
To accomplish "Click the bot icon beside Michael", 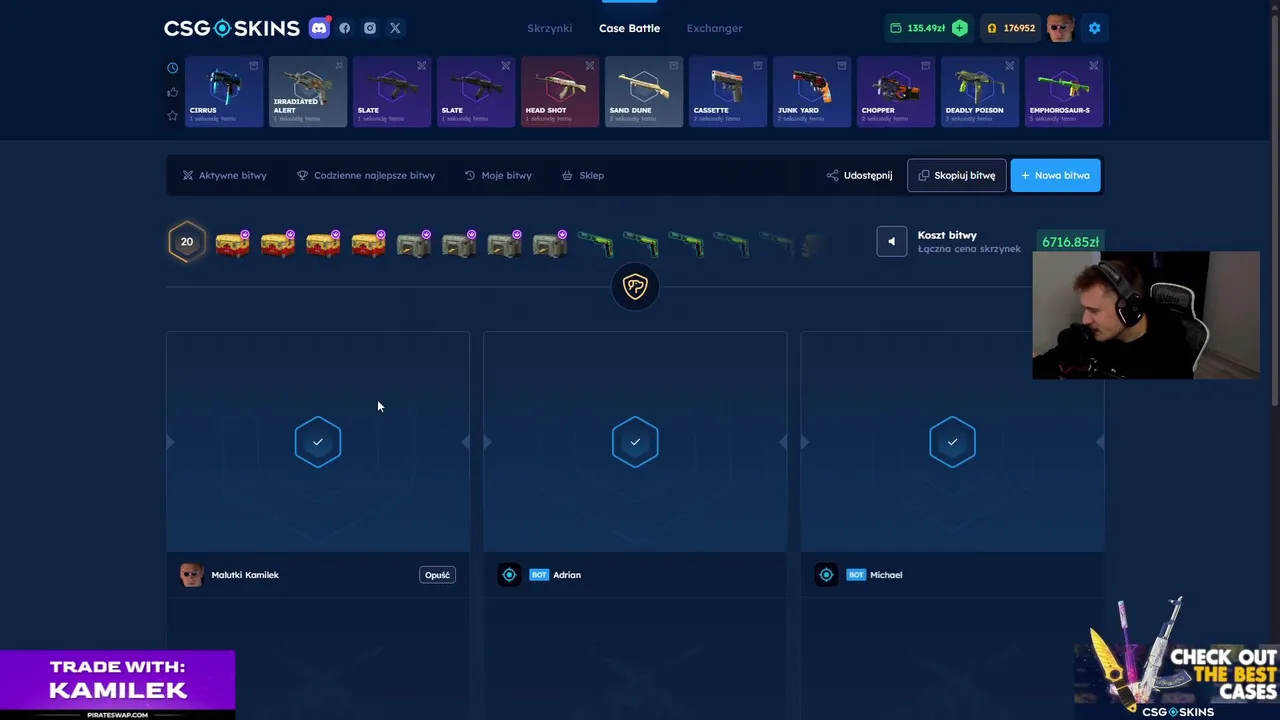I will pos(826,575).
